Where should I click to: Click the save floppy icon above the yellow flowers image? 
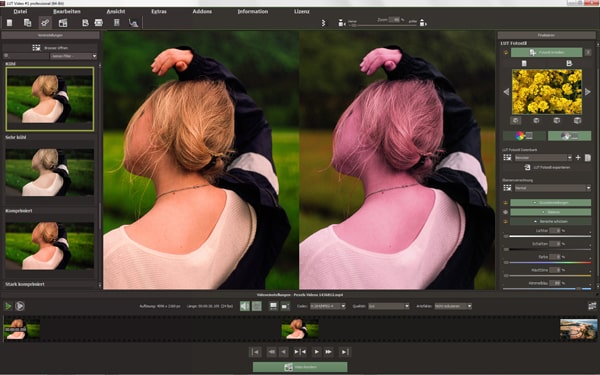(x=569, y=63)
